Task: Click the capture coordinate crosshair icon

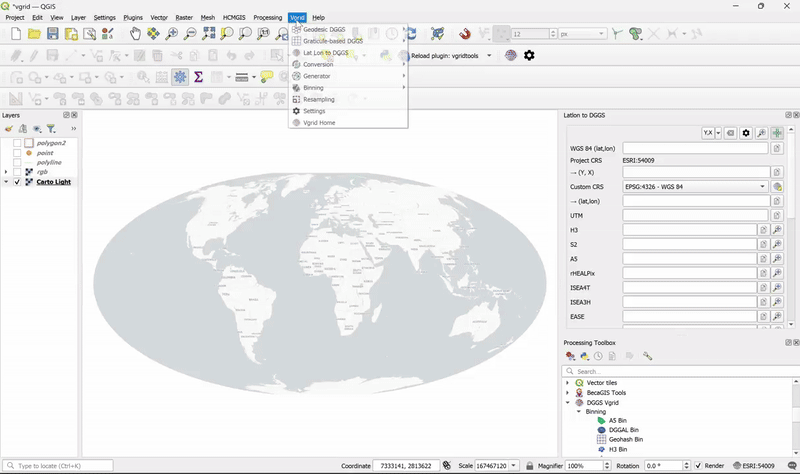Action: click(x=776, y=133)
